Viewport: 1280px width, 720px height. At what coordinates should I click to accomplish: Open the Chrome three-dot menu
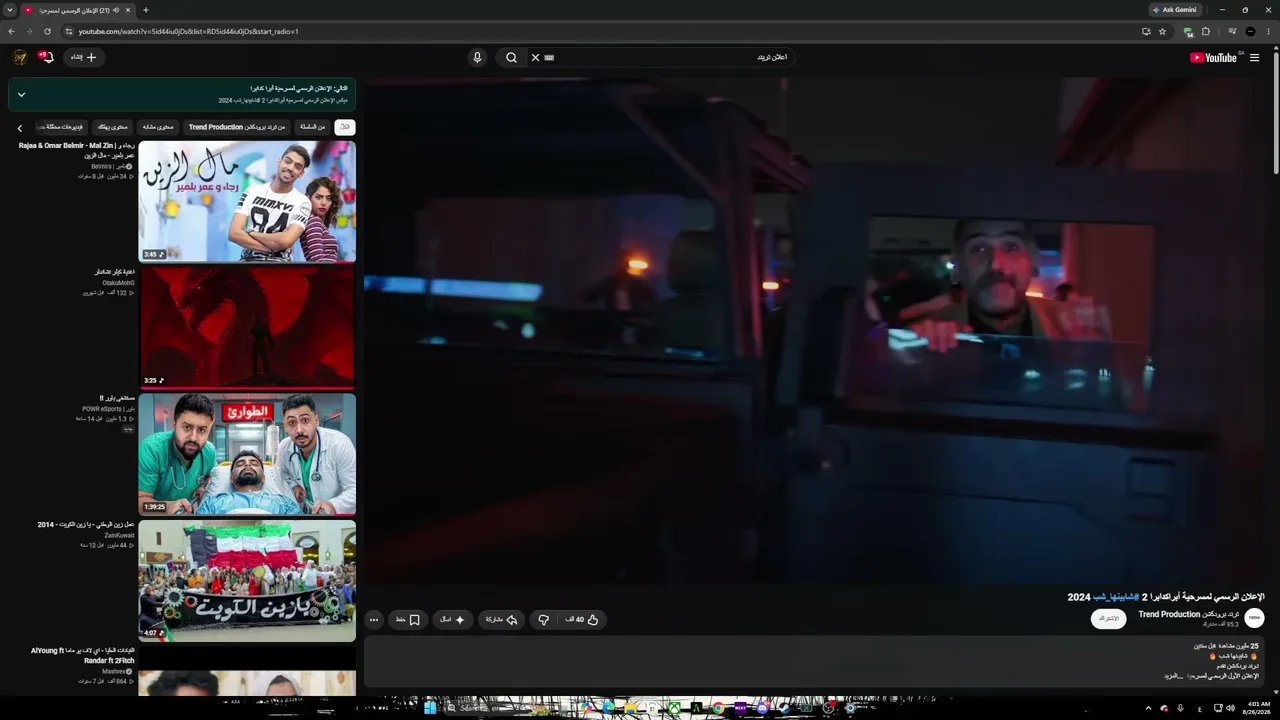click(x=1269, y=31)
